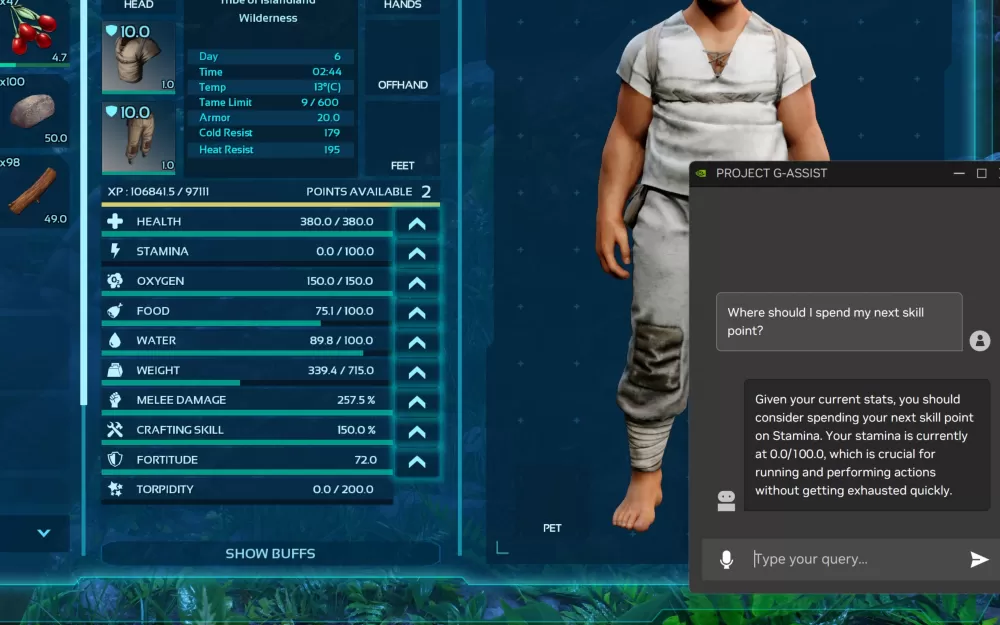Click the Torpidity 0.0 / 200.0 row
1000x625 pixels.
tap(247, 489)
